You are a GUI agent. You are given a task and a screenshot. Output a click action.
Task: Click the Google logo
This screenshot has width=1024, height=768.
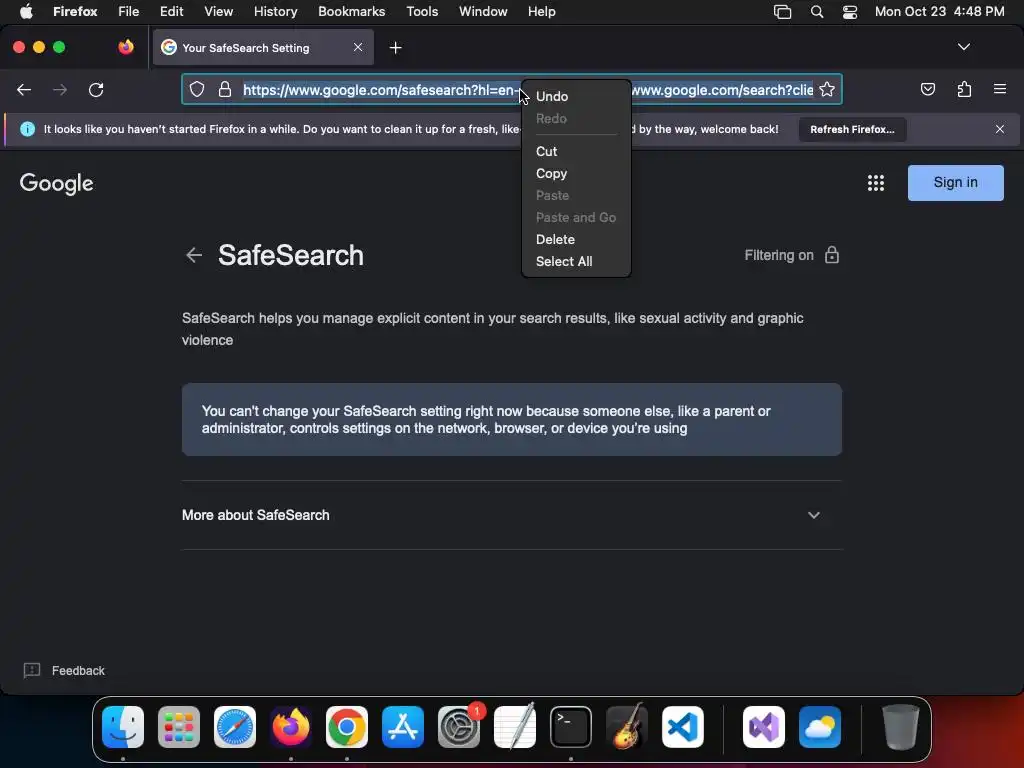(x=57, y=184)
